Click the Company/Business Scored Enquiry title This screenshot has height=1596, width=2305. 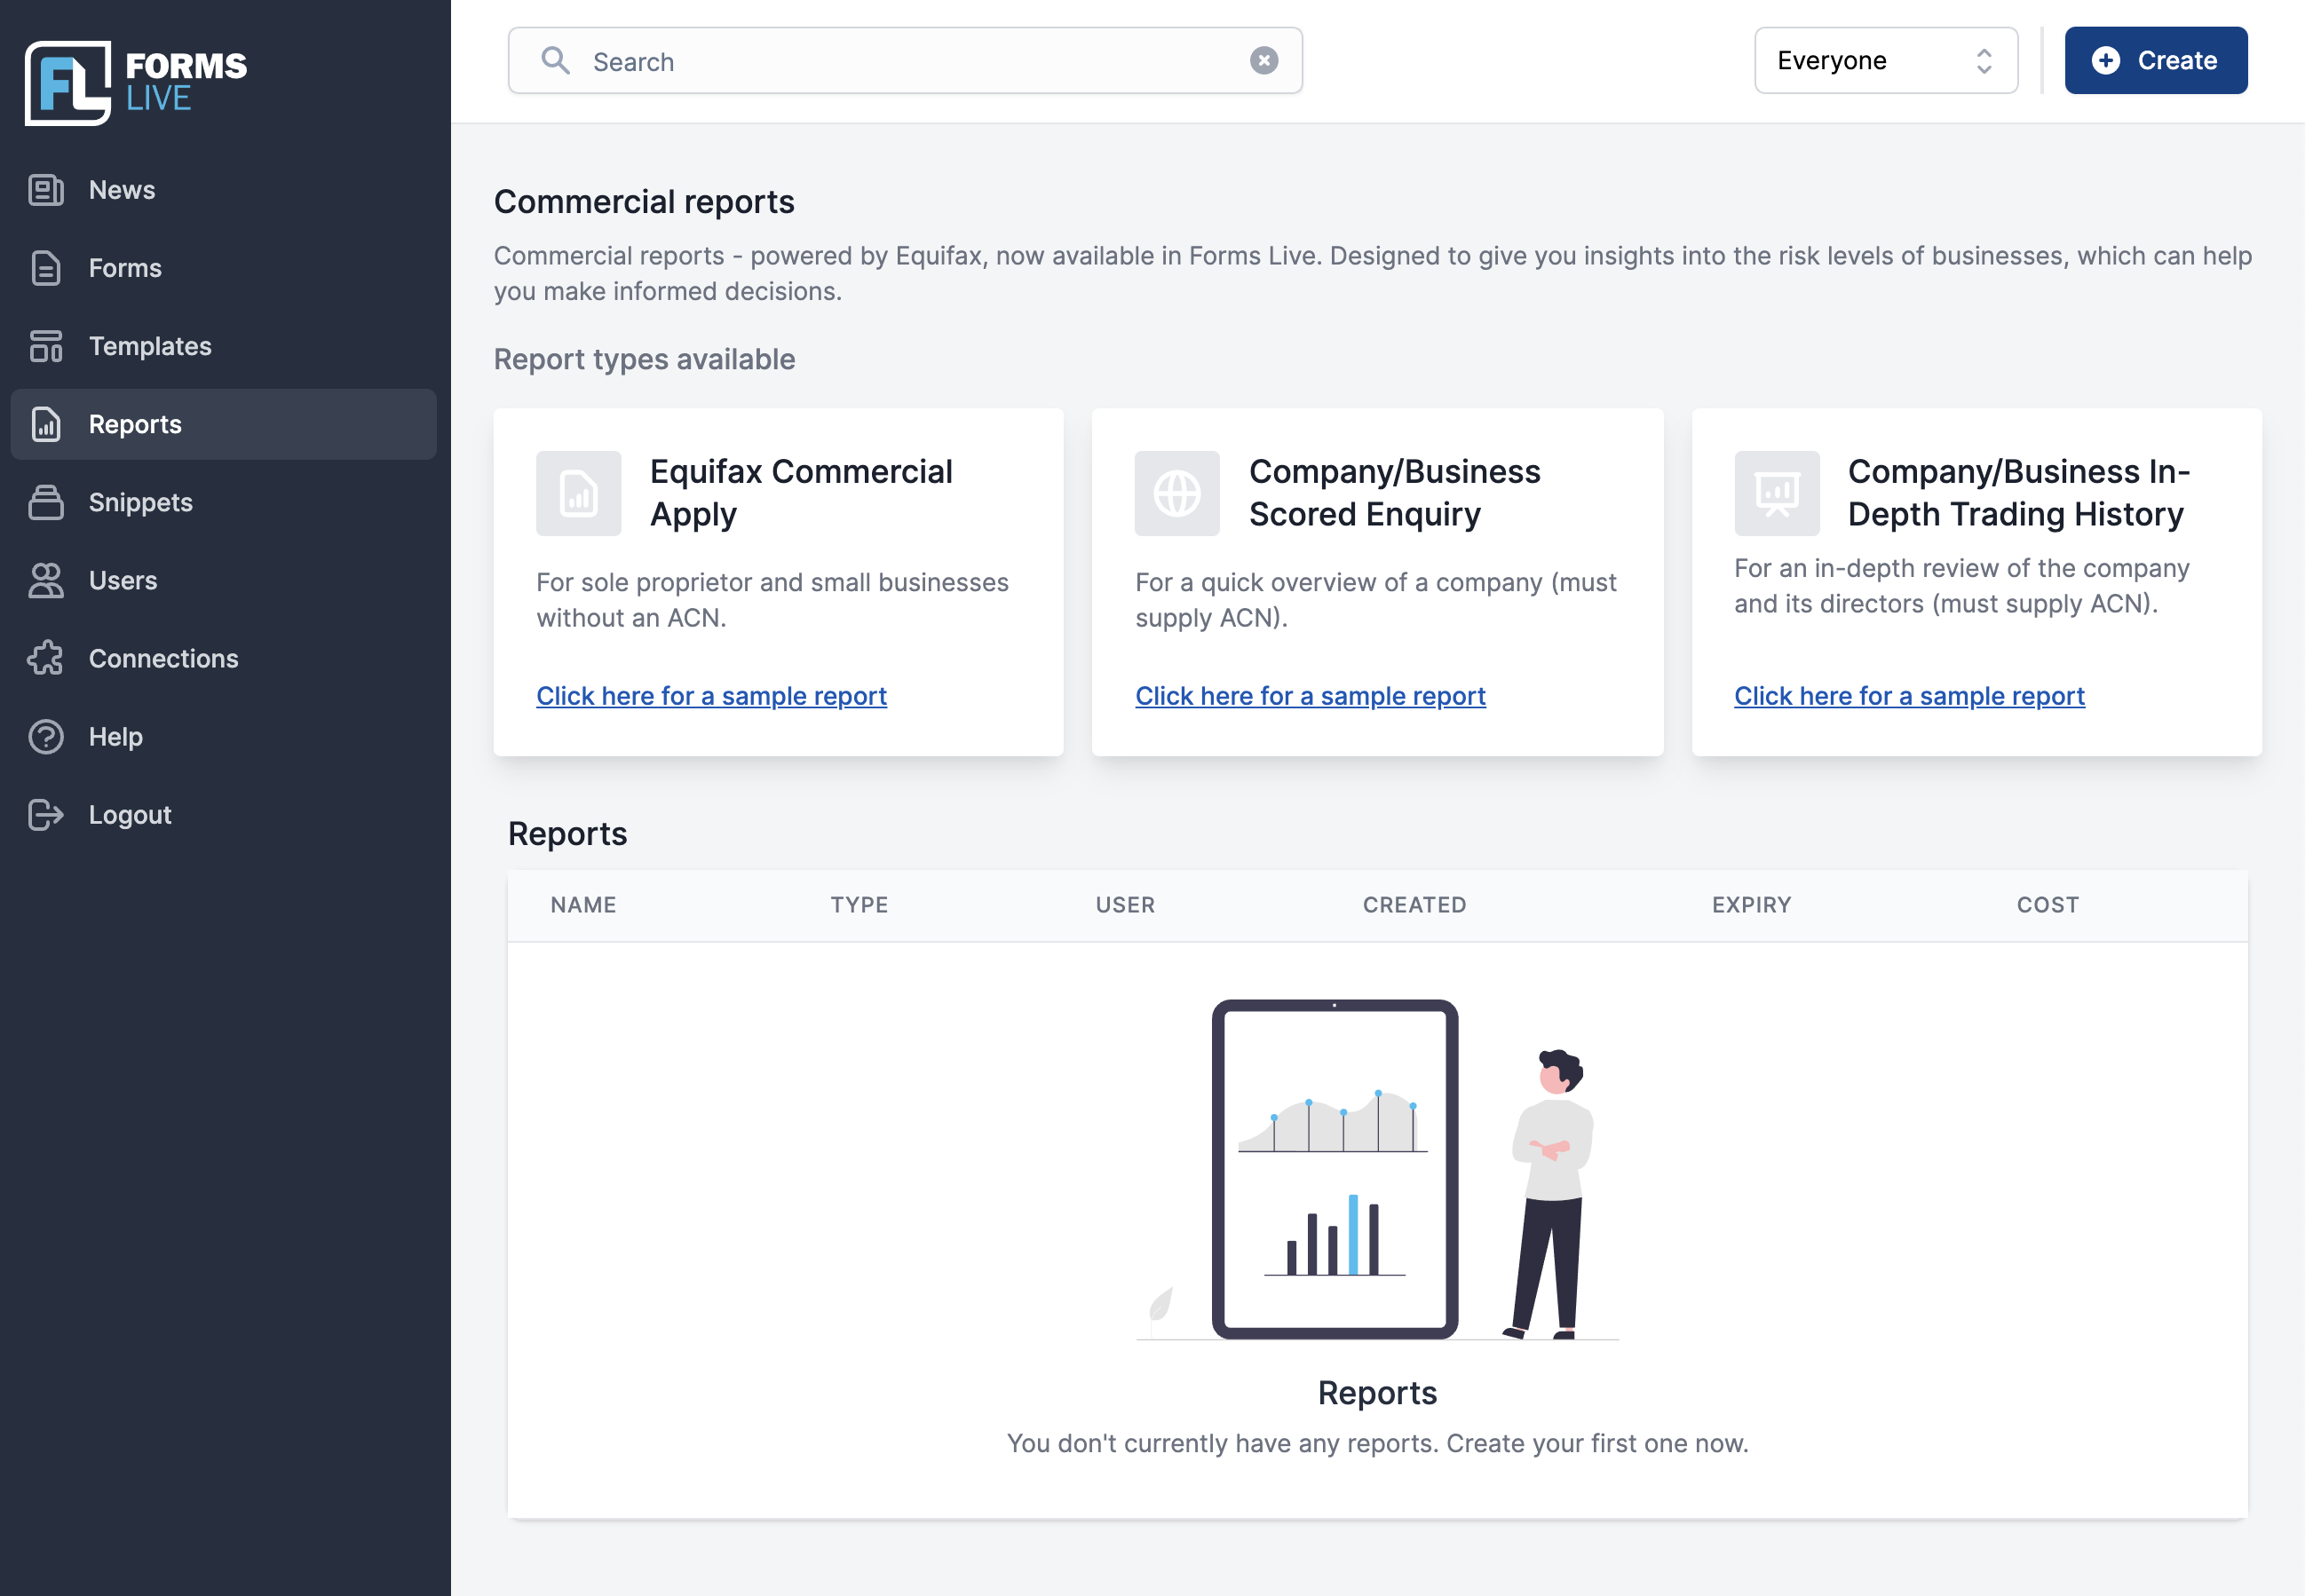click(x=1394, y=492)
